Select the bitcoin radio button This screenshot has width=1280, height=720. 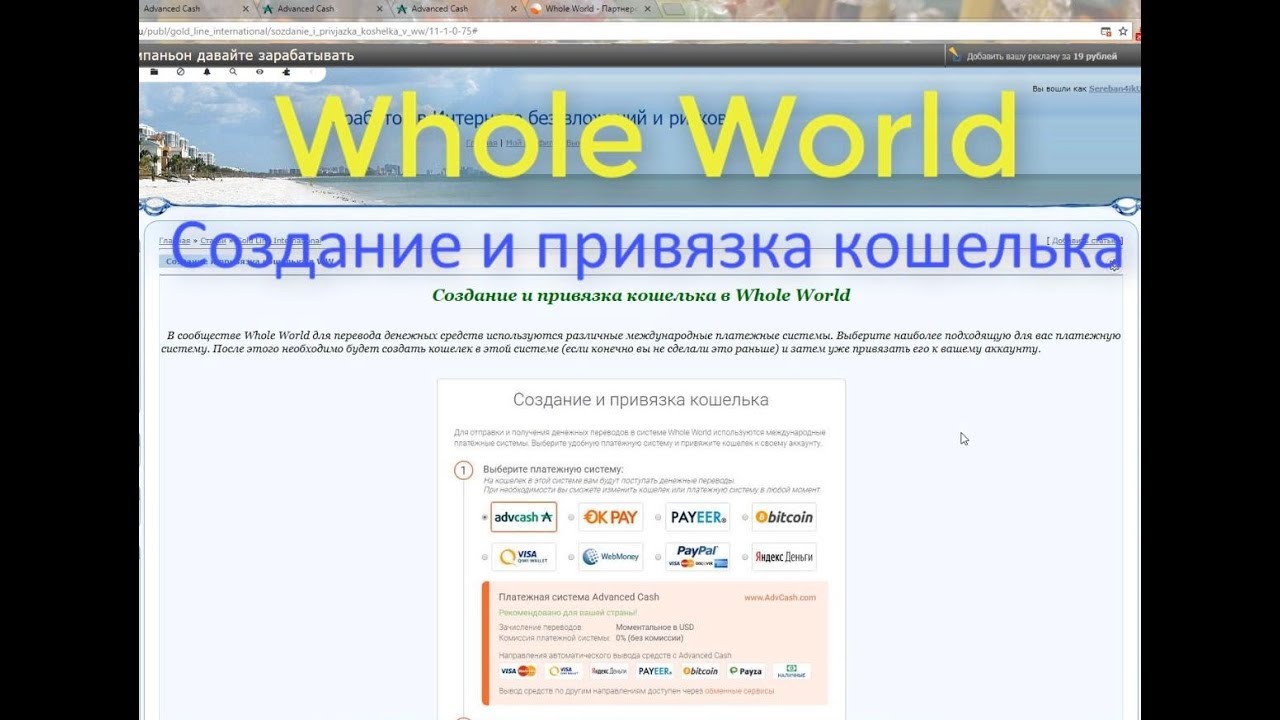(745, 518)
